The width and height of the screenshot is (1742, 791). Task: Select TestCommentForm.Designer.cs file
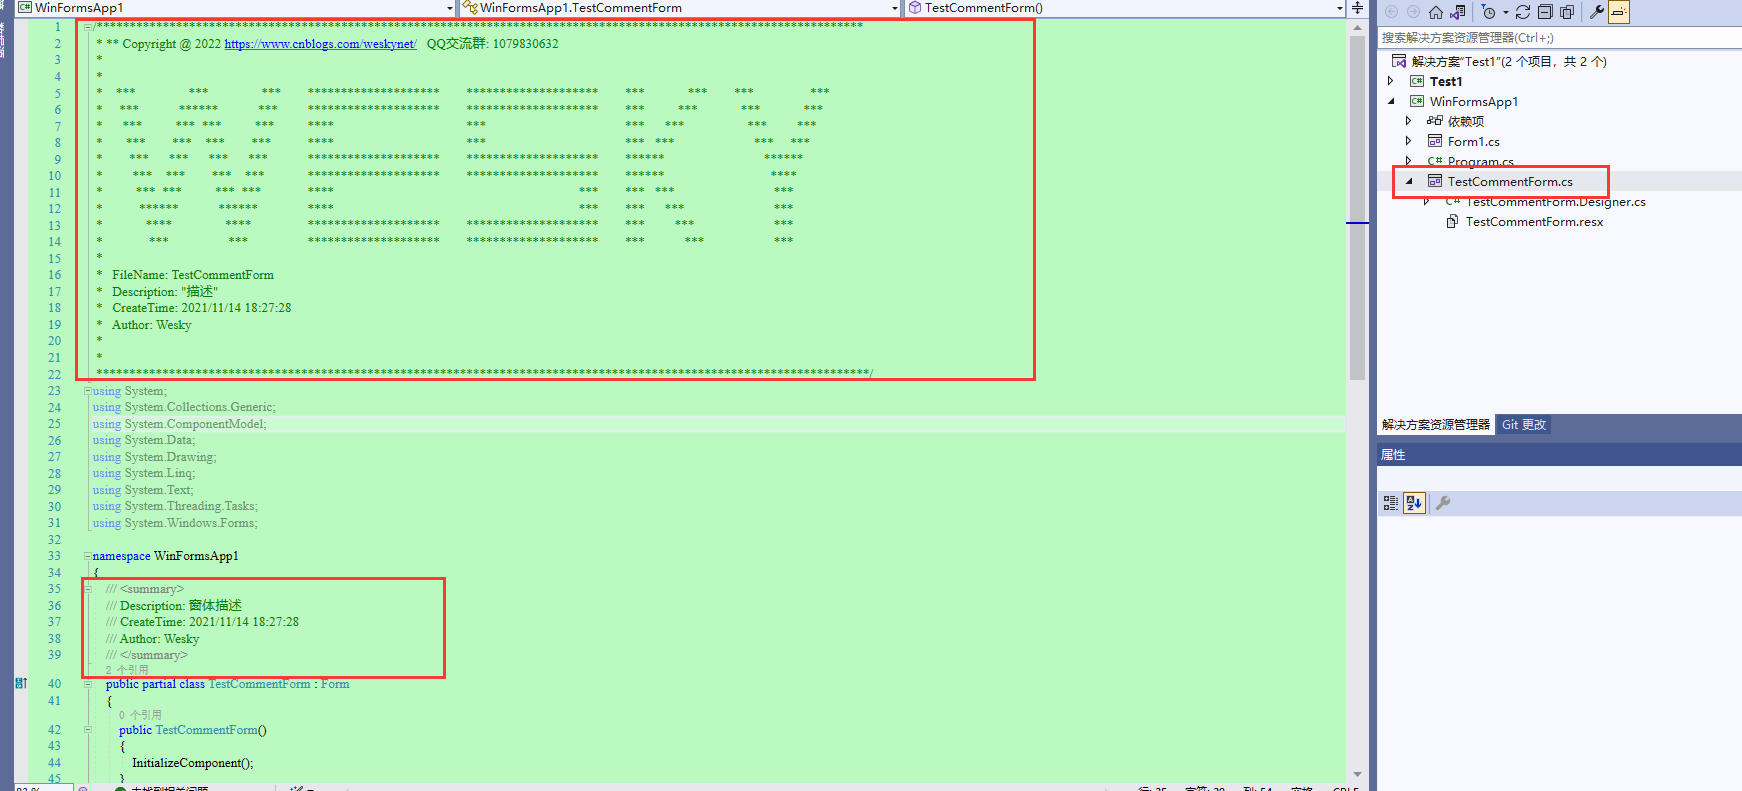(x=1556, y=202)
